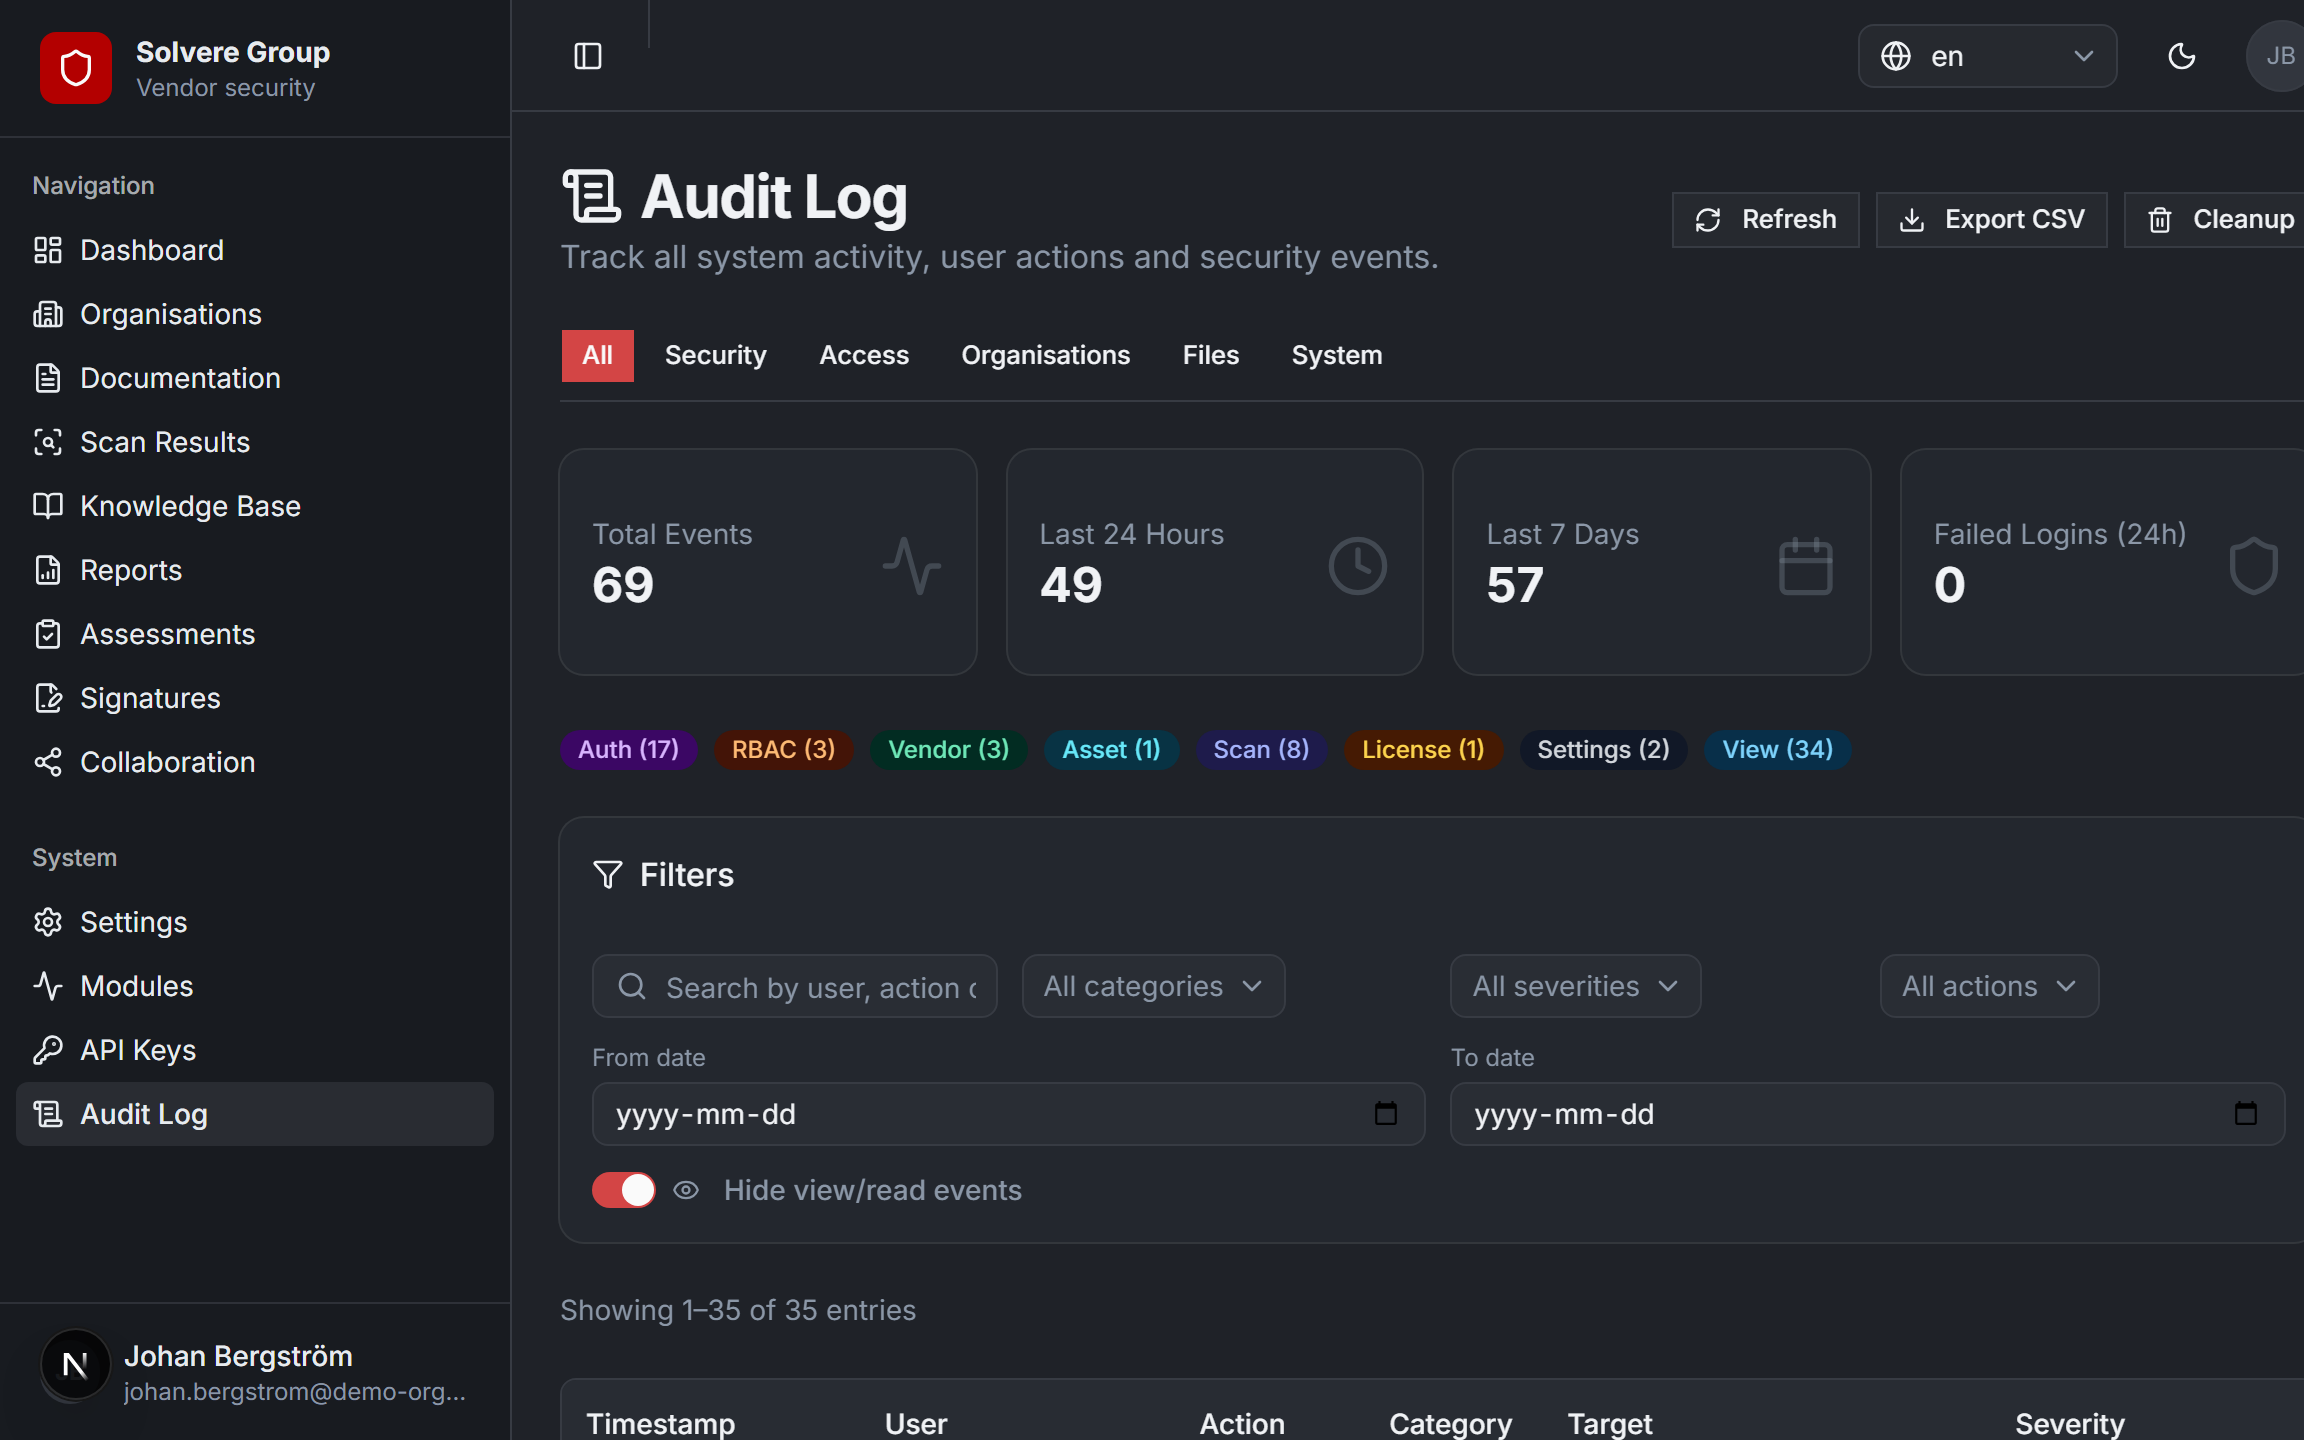The height and width of the screenshot is (1440, 2304).
Task: Switch to the Access tab
Action: click(x=864, y=356)
